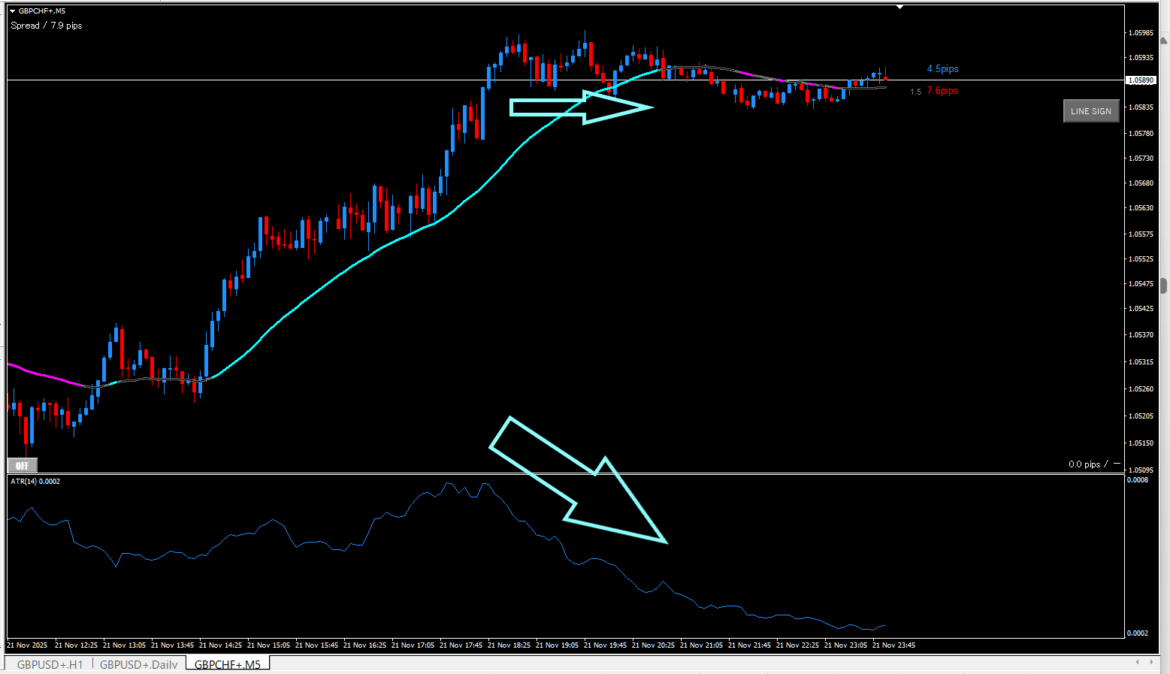This screenshot has height=674, width=1170.
Task: Click the 21 Nov 23:45 time marker
Action: [x=893, y=645]
